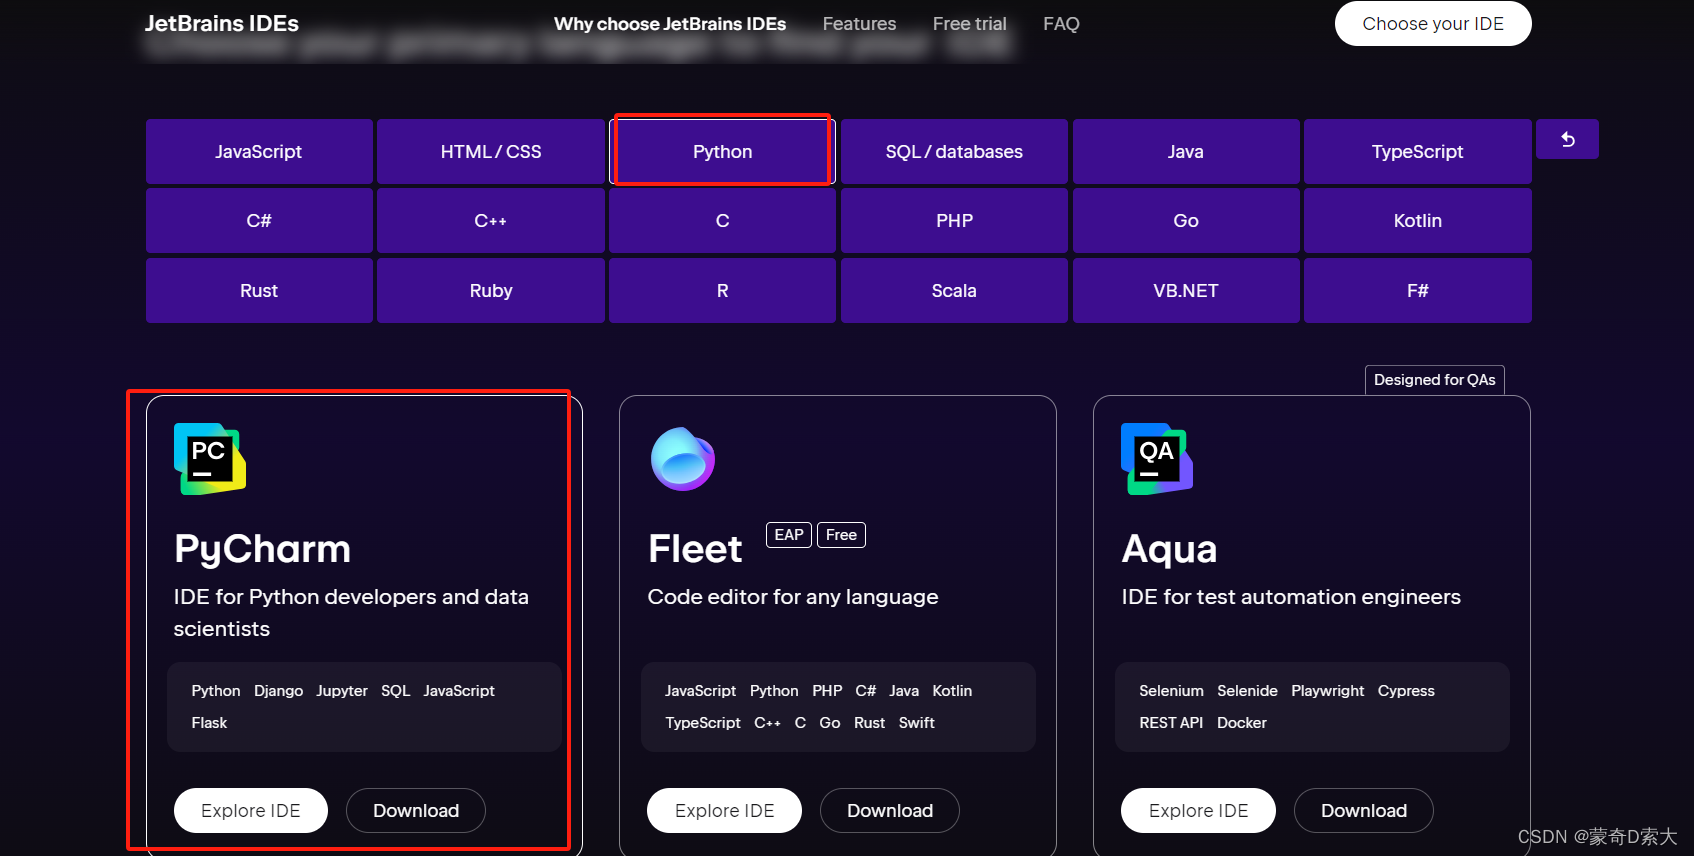The image size is (1694, 856).
Task: Click Explore IDE for Fleet
Action: click(724, 810)
